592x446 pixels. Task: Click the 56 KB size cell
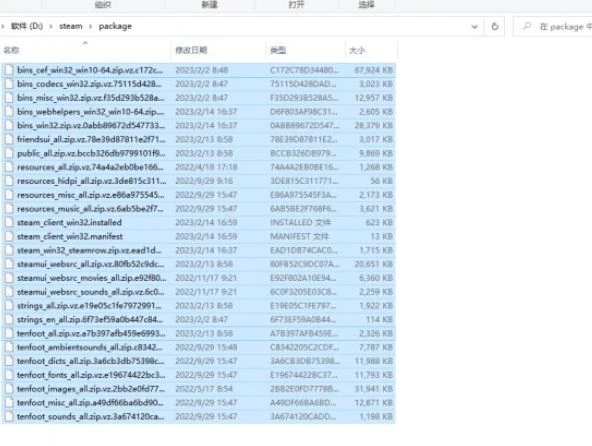coord(382,181)
